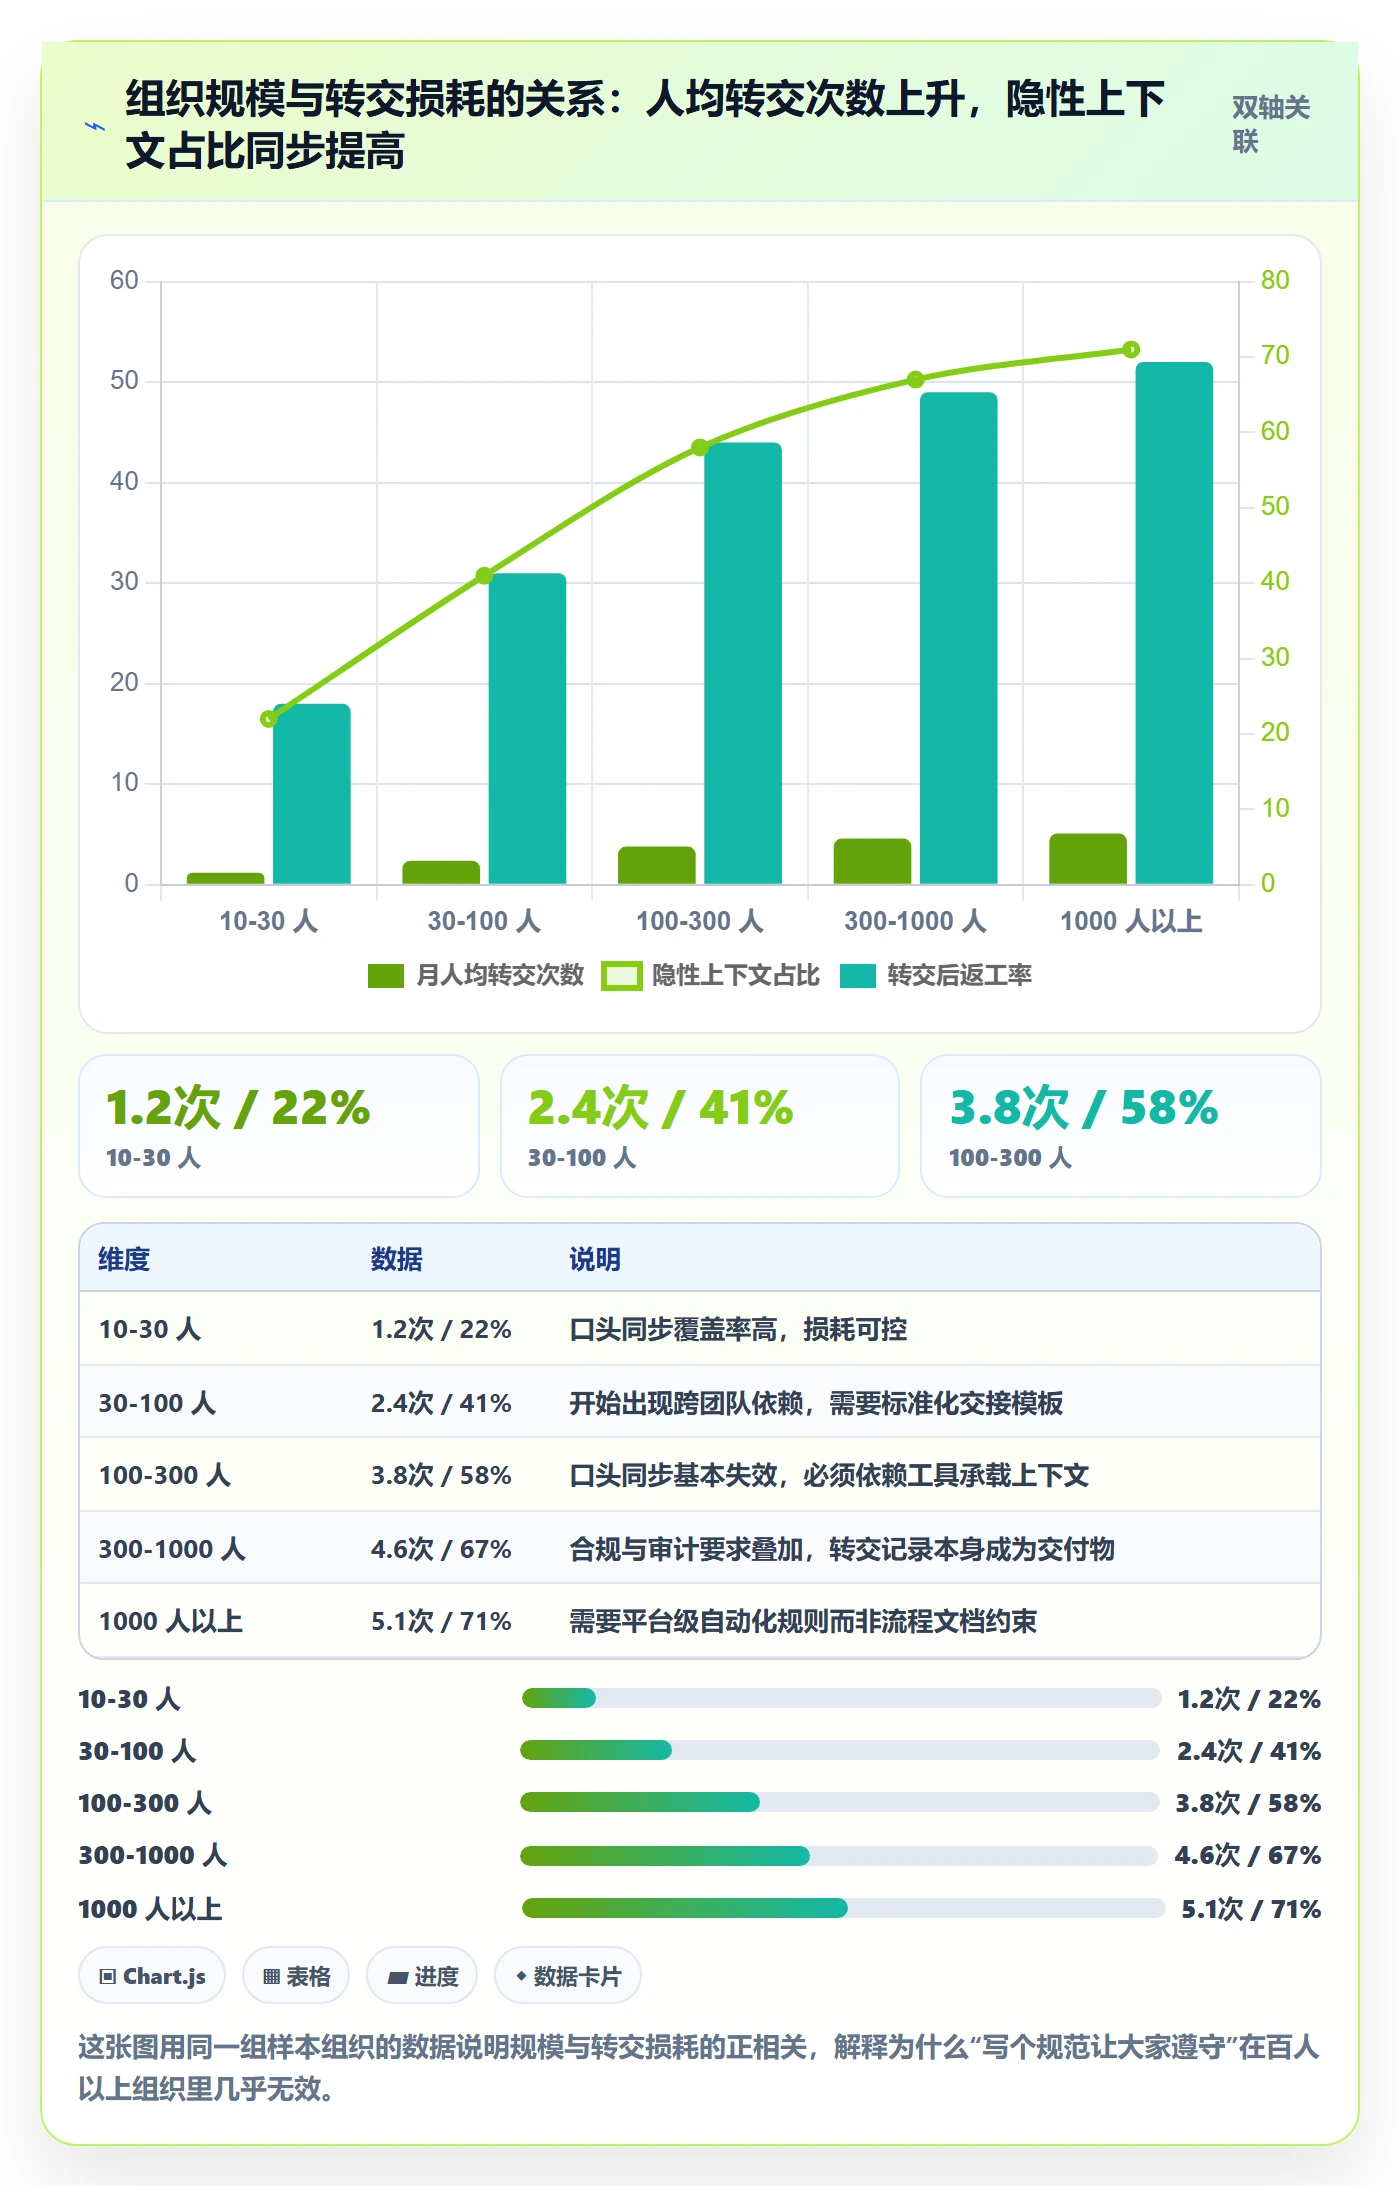Click the 数据 column header
Image resolution: width=1400 pixels, height=2186 pixels.
point(396,1259)
